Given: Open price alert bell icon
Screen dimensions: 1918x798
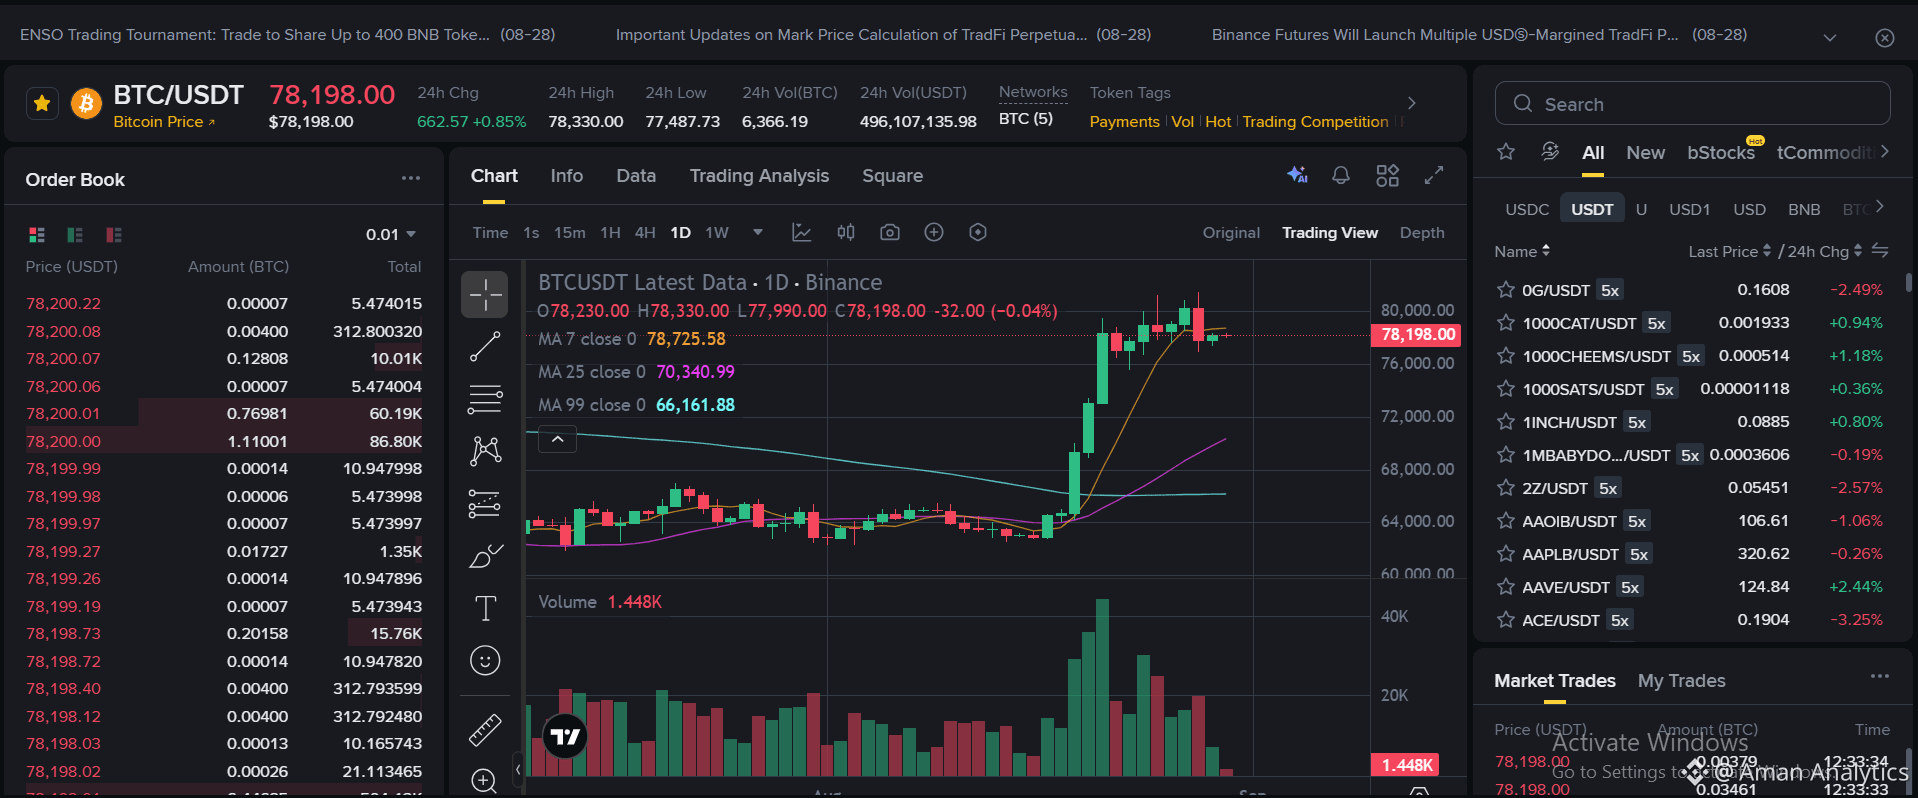Looking at the screenshot, I should [x=1341, y=175].
